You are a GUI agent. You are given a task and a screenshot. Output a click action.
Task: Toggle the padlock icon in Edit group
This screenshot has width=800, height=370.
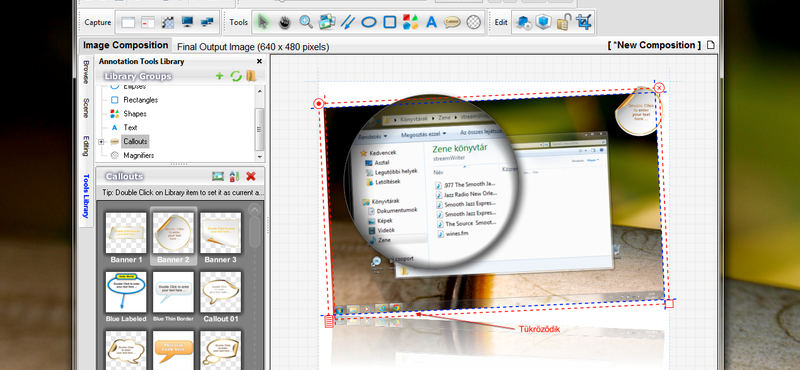(x=564, y=22)
